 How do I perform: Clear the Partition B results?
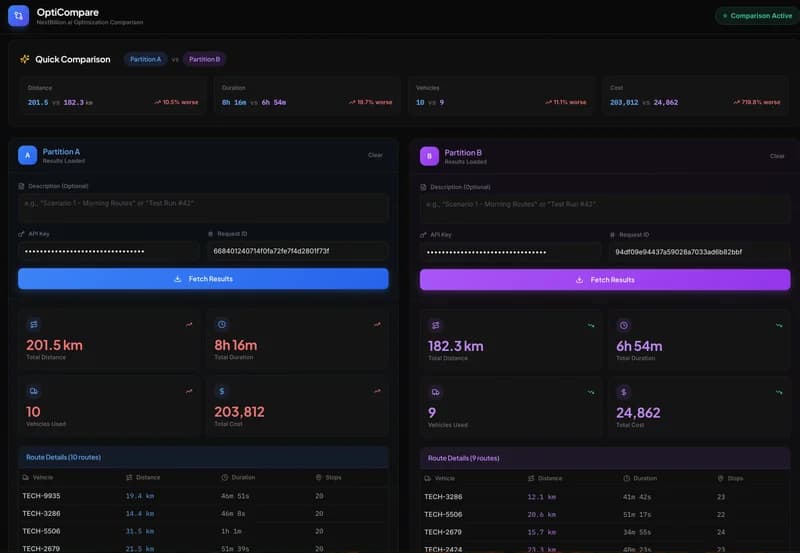coord(777,155)
